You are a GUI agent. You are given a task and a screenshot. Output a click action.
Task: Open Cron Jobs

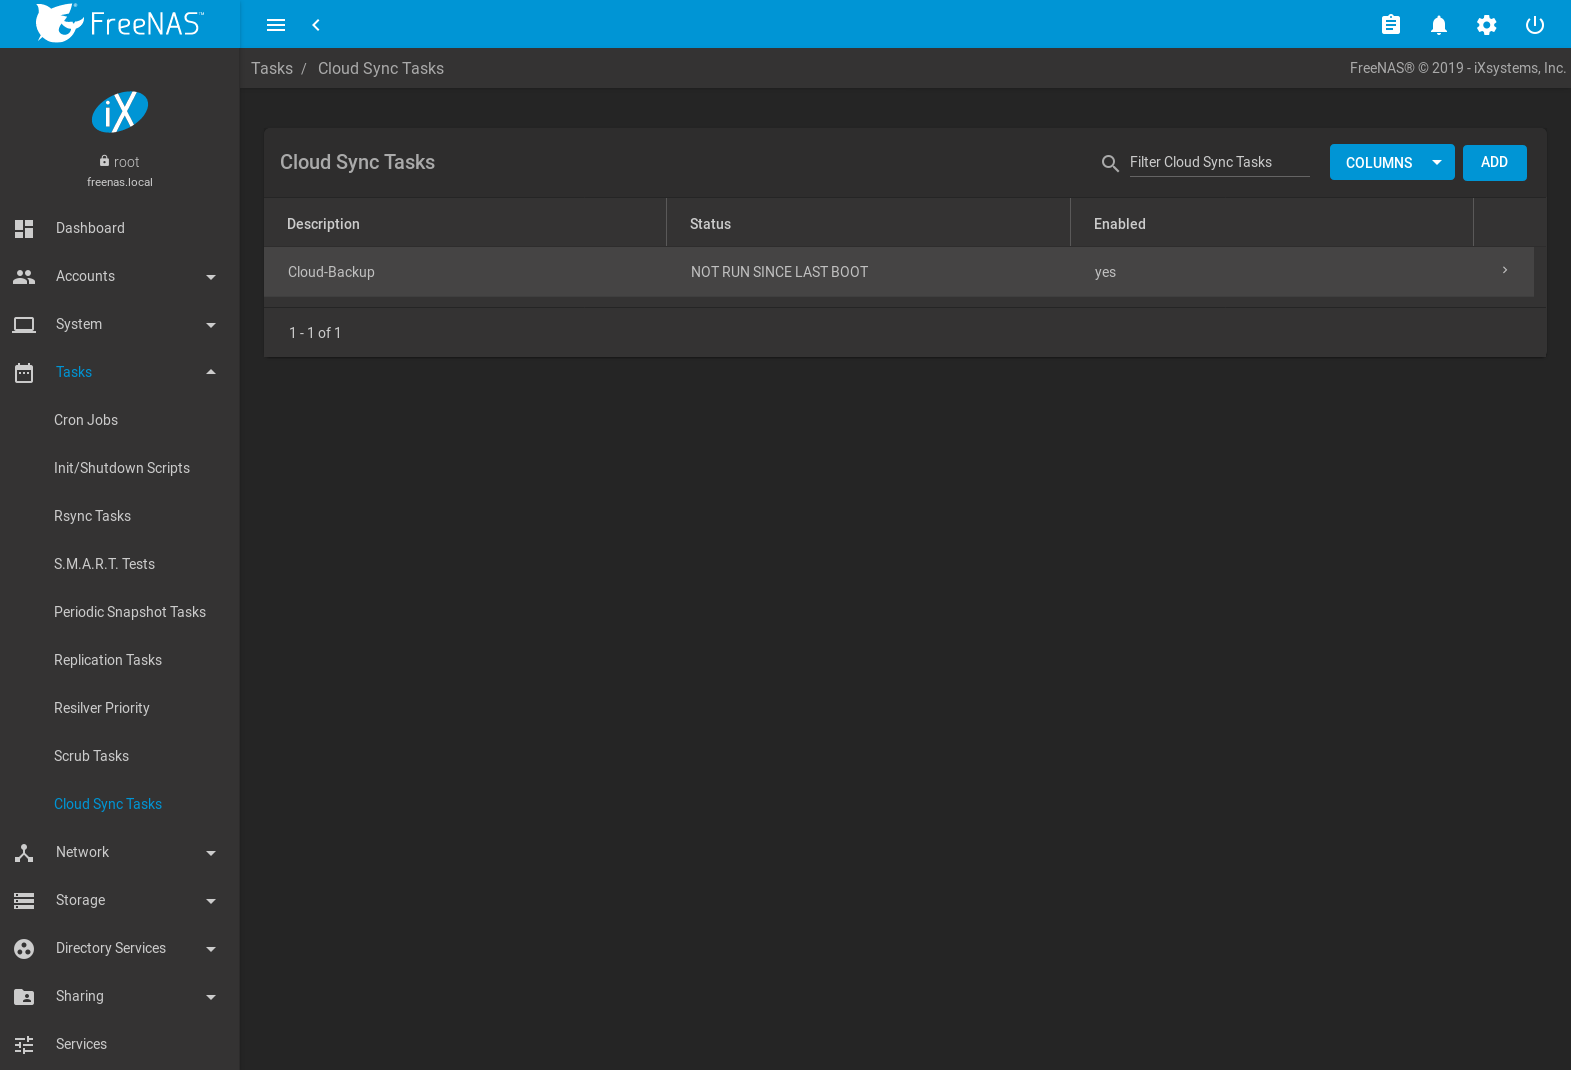tap(86, 420)
